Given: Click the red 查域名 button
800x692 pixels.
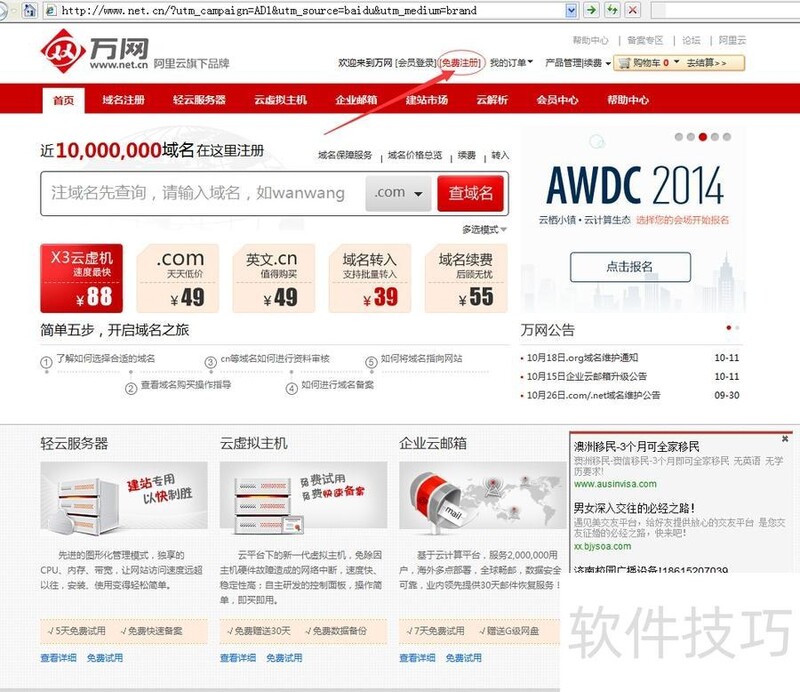Looking at the screenshot, I should pyautogui.click(x=470, y=193).
